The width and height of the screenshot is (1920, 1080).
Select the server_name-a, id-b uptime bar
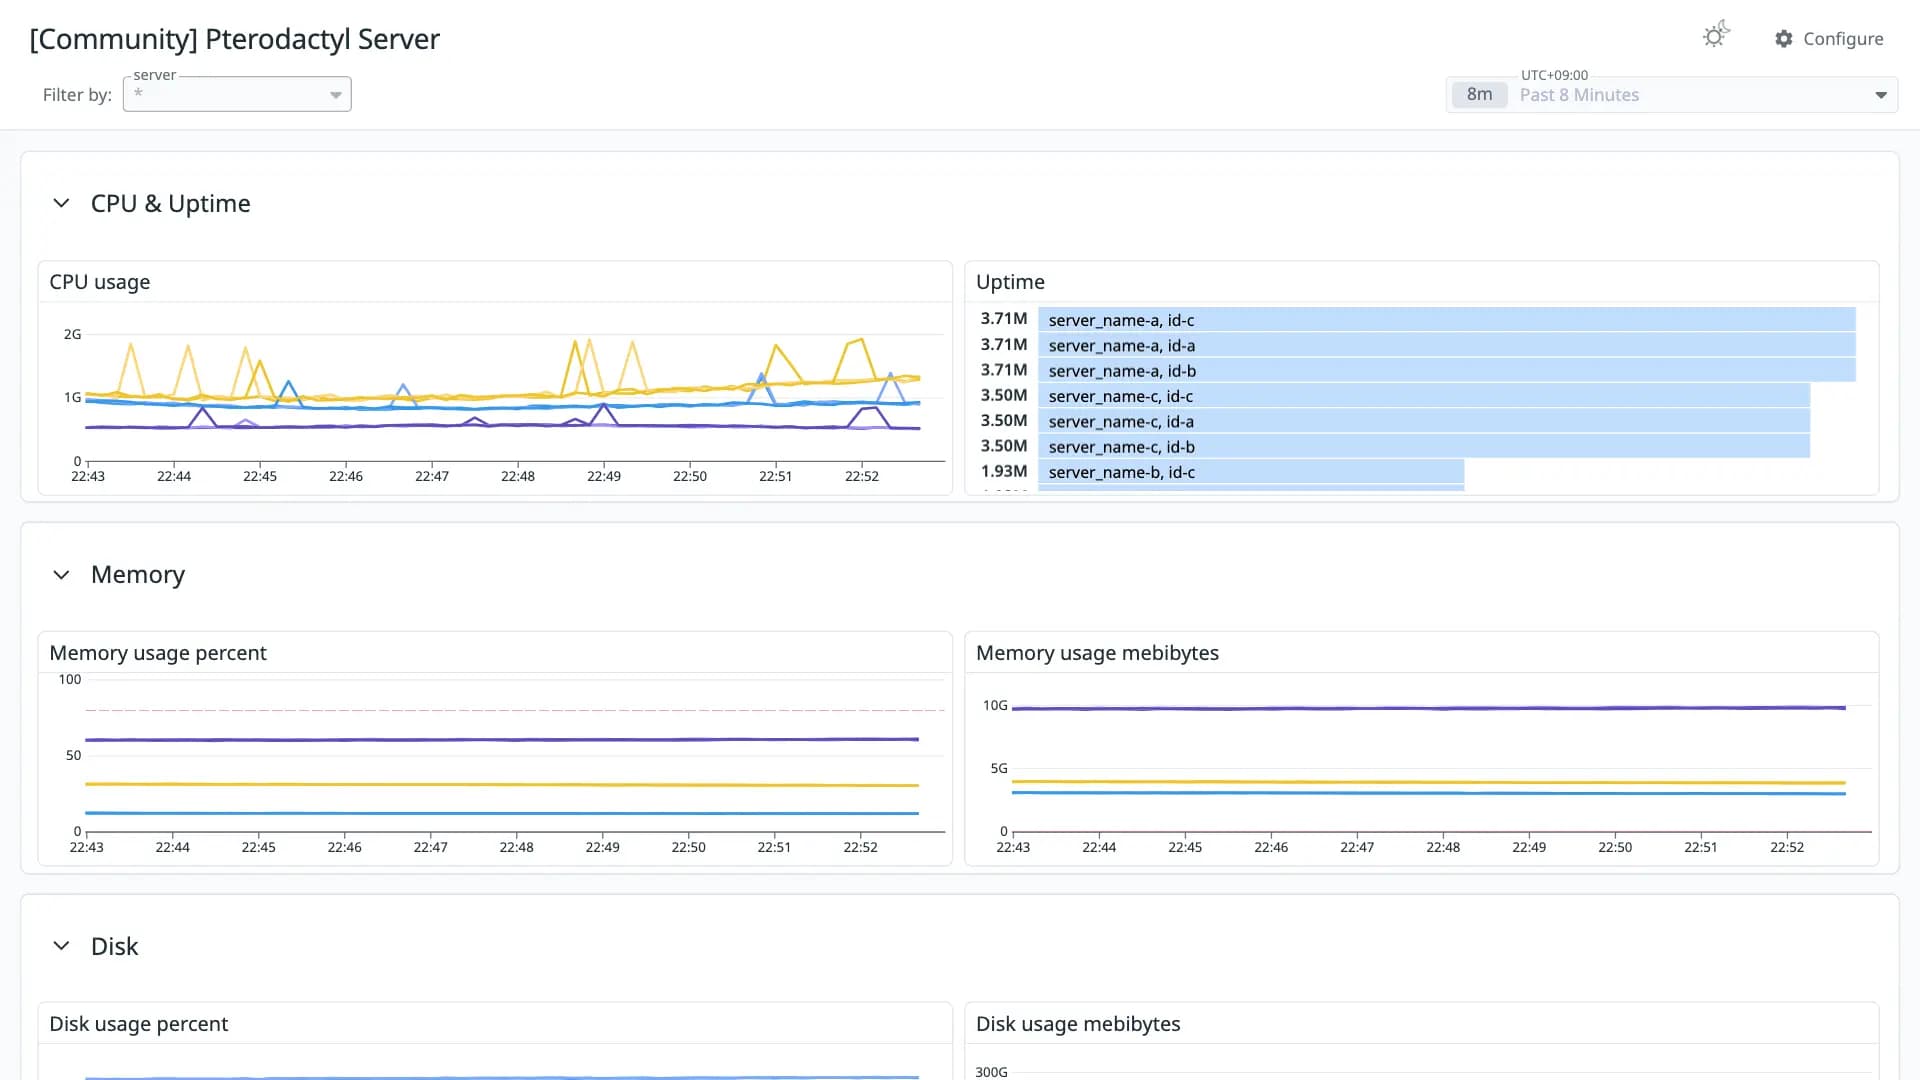point(1446,371)
